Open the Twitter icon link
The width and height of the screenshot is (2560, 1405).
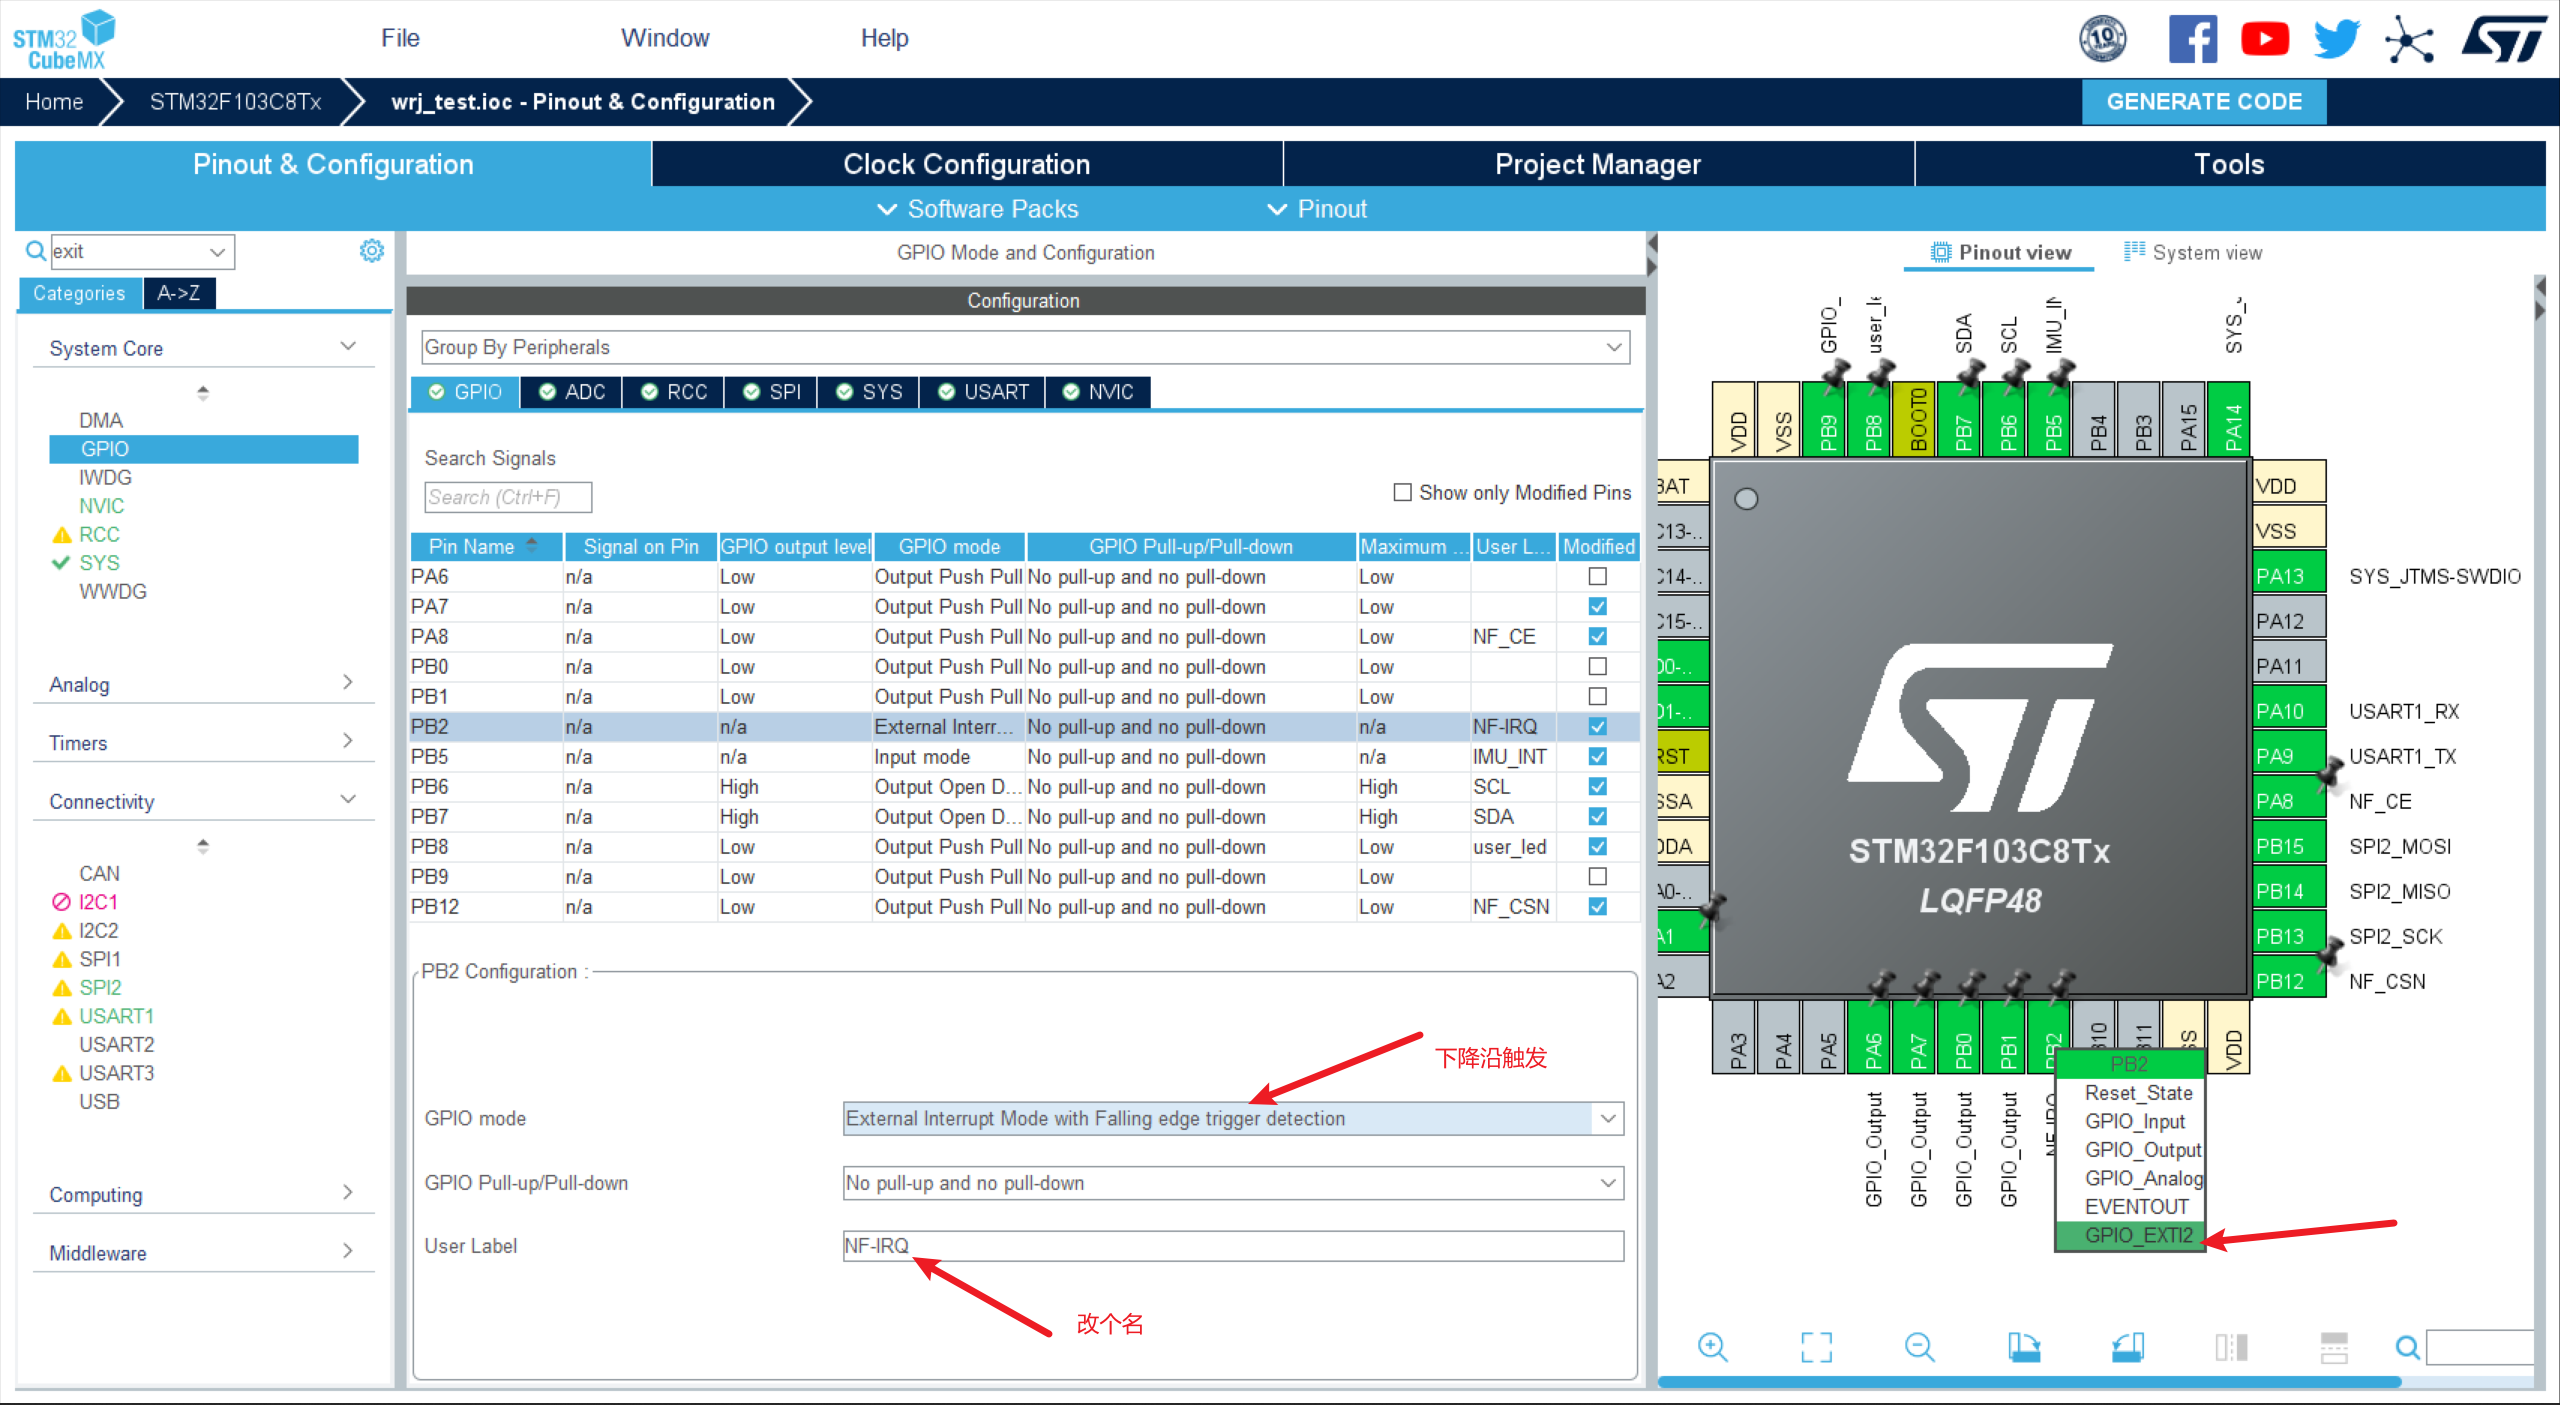click(2337, 39)
